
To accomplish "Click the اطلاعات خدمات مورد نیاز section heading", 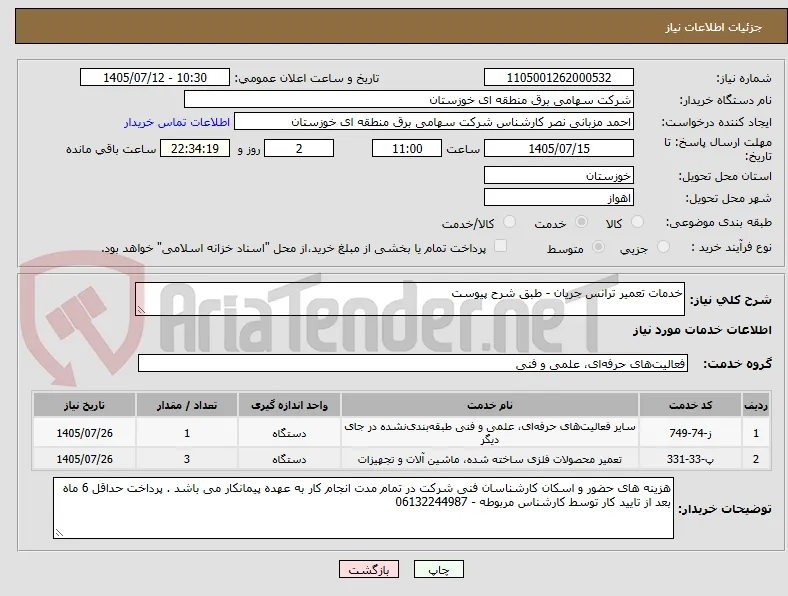I will coord(702,330).
